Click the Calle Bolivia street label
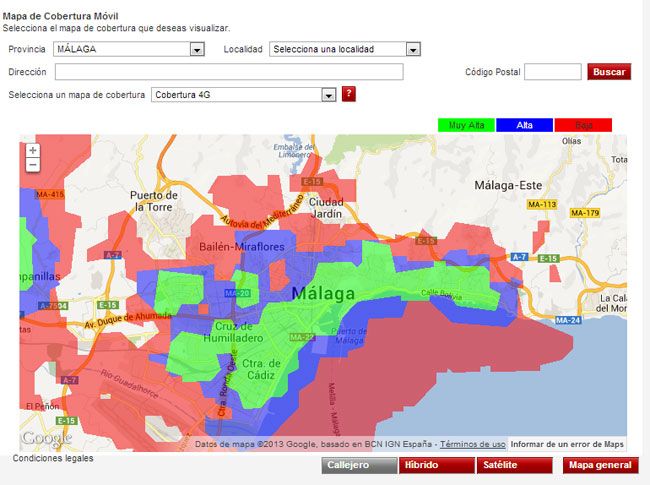Screen dimensions: 650x485 pos(441,295)
